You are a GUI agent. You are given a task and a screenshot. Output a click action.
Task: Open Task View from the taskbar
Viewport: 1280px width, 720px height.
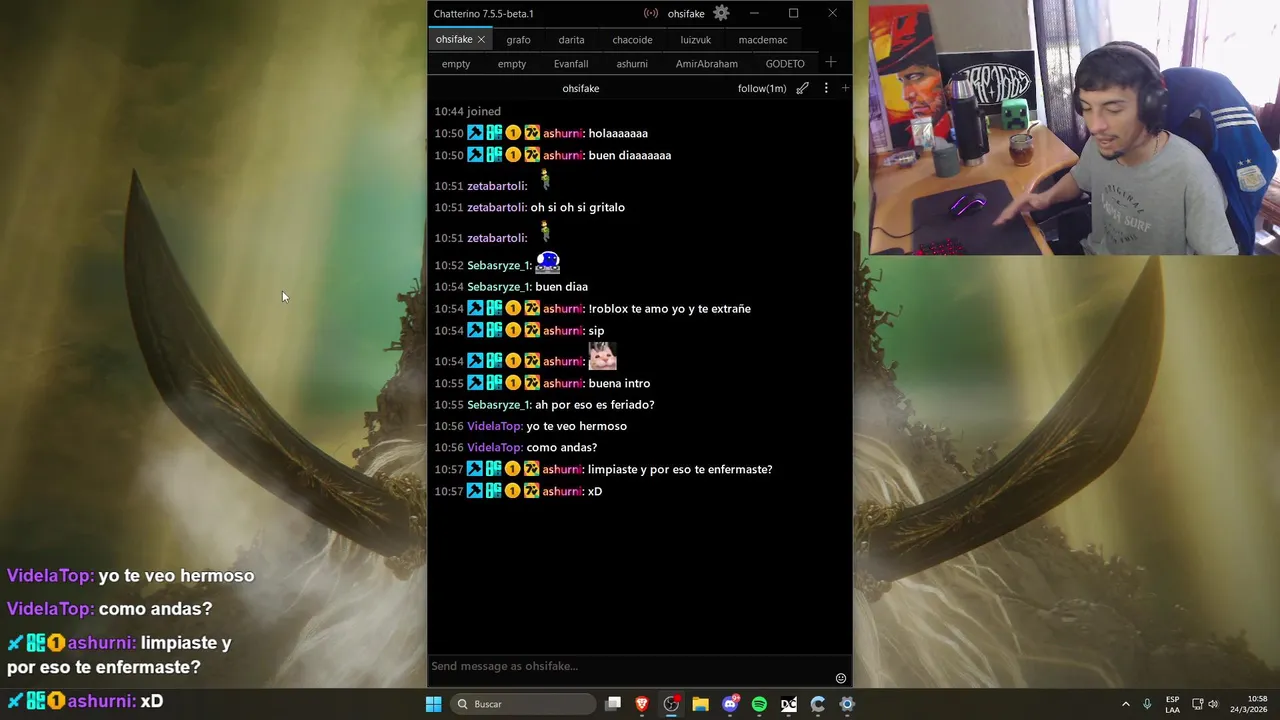coord(613,704)
